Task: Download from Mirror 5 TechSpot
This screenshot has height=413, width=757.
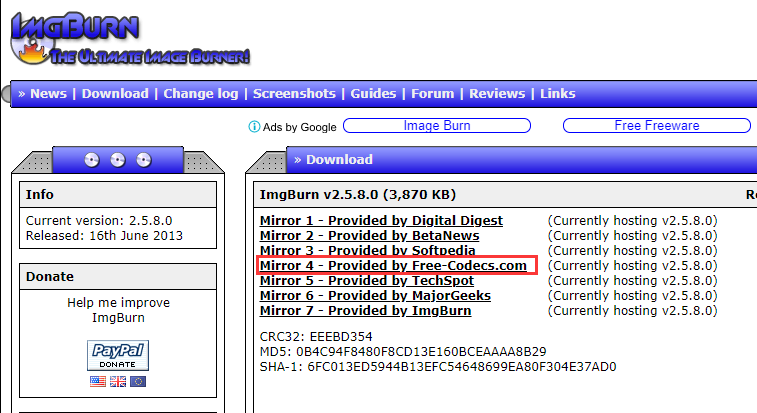Action: click(367, 281)
